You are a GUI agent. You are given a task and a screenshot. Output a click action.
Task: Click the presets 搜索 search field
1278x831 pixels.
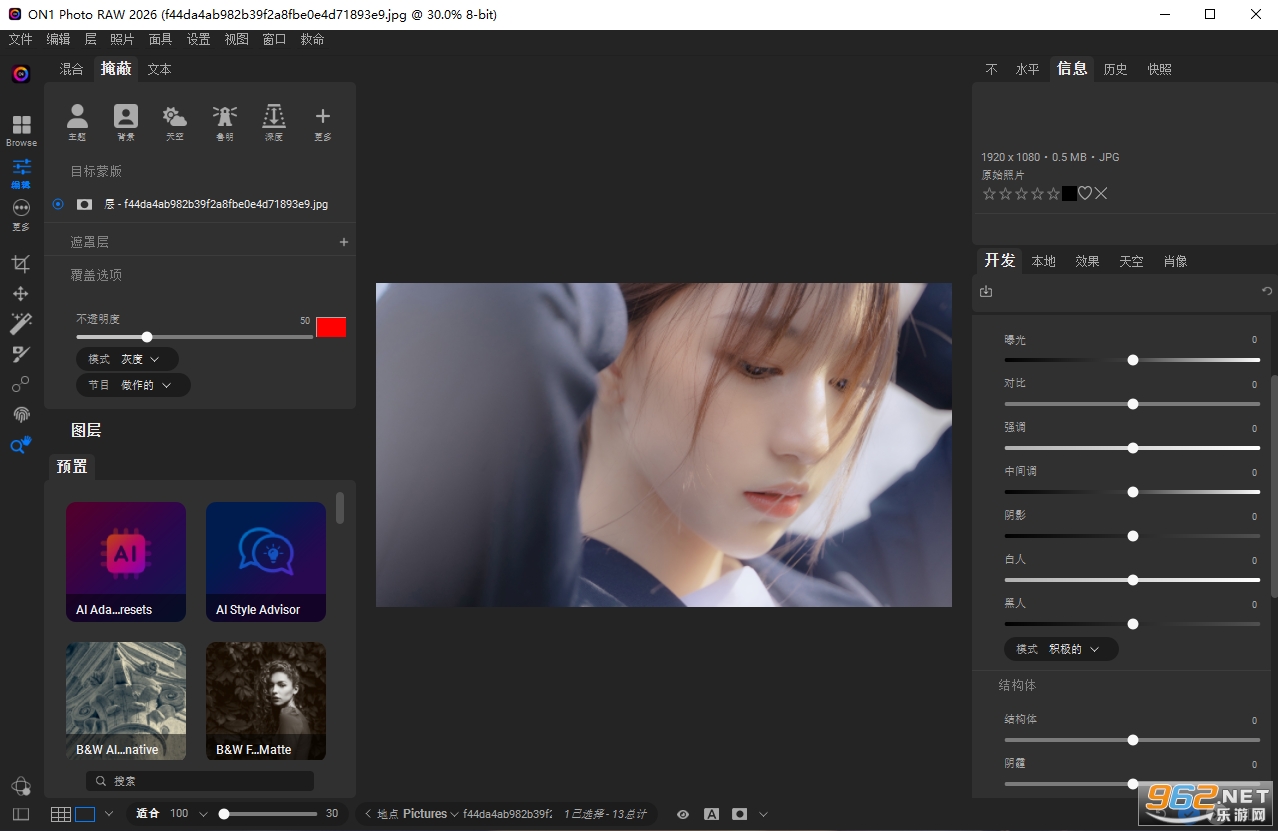point(200,781)
